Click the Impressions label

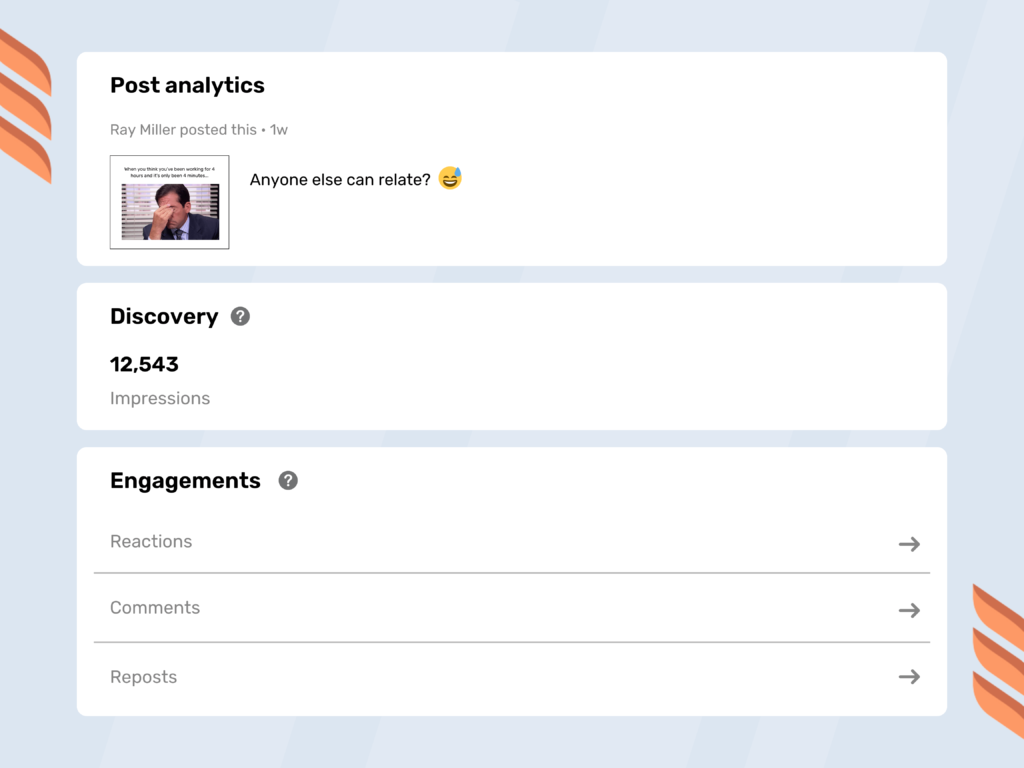pyautogui.click(x=160, y=398)
